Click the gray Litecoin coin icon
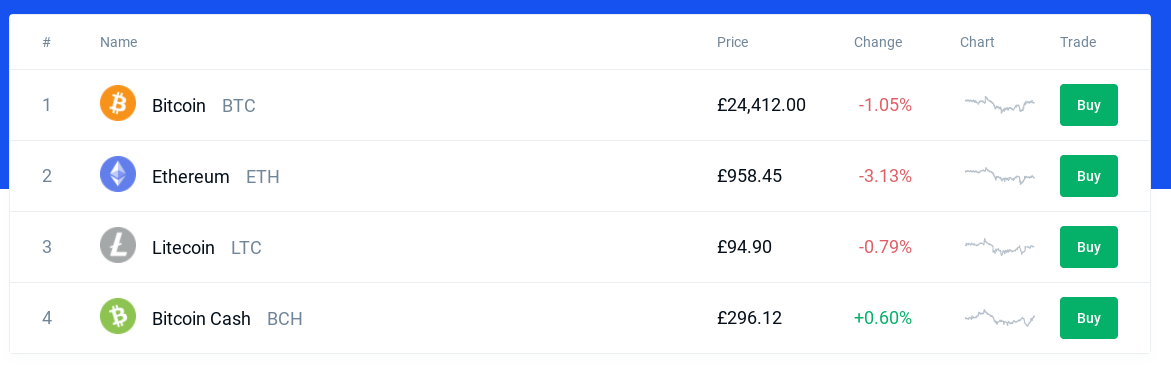This screenshot has width=1171, height=371. pos(118,245)
